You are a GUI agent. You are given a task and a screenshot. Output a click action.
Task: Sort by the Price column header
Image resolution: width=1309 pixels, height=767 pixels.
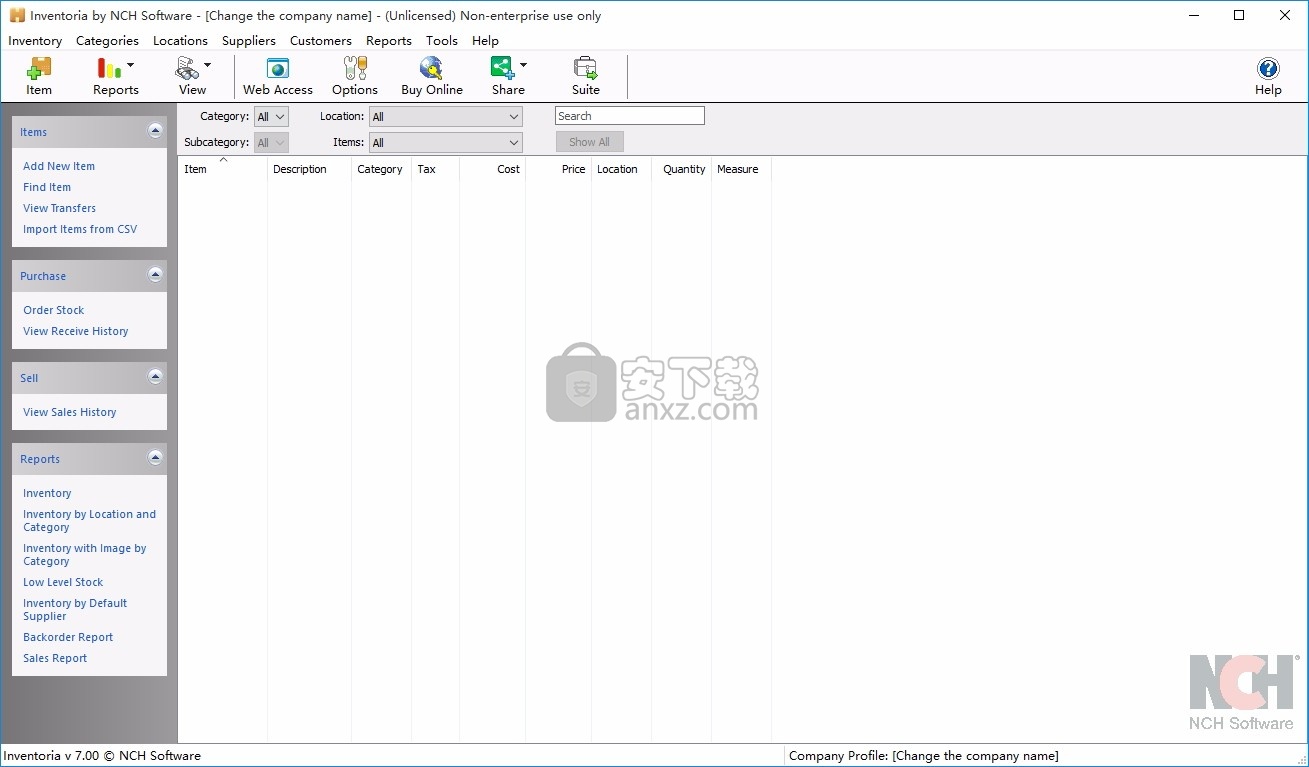(558, 169)
